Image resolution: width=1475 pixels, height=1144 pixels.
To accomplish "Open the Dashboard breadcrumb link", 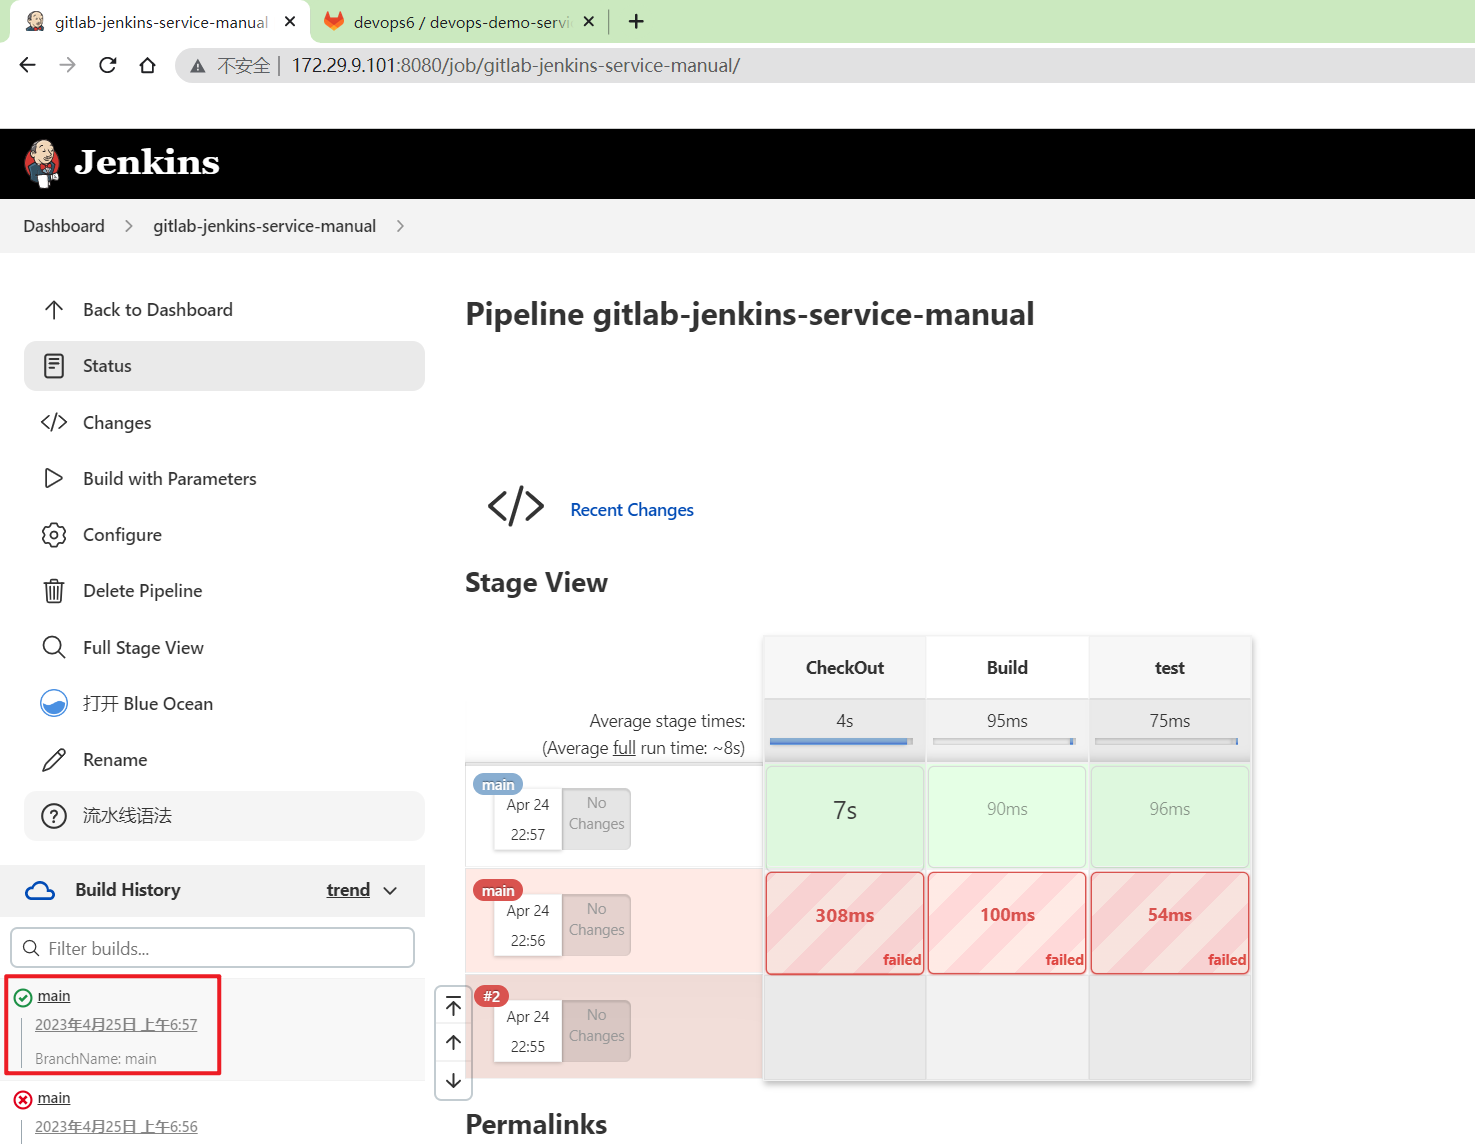I will (x=64, y=226).
